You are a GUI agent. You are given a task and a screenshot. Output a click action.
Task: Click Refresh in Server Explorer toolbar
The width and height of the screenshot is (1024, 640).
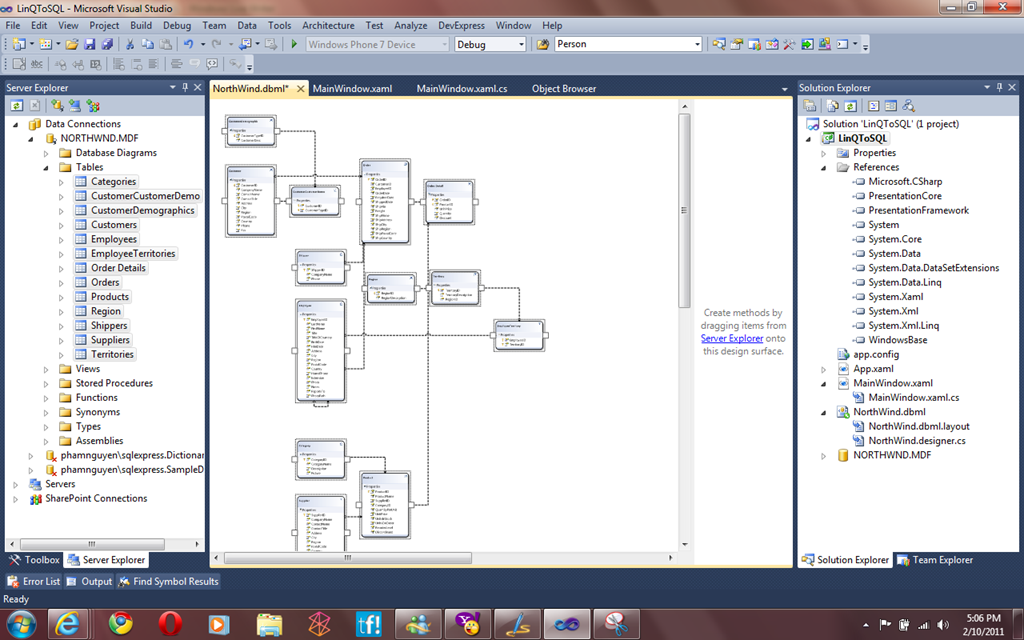[x=17, y=105]
